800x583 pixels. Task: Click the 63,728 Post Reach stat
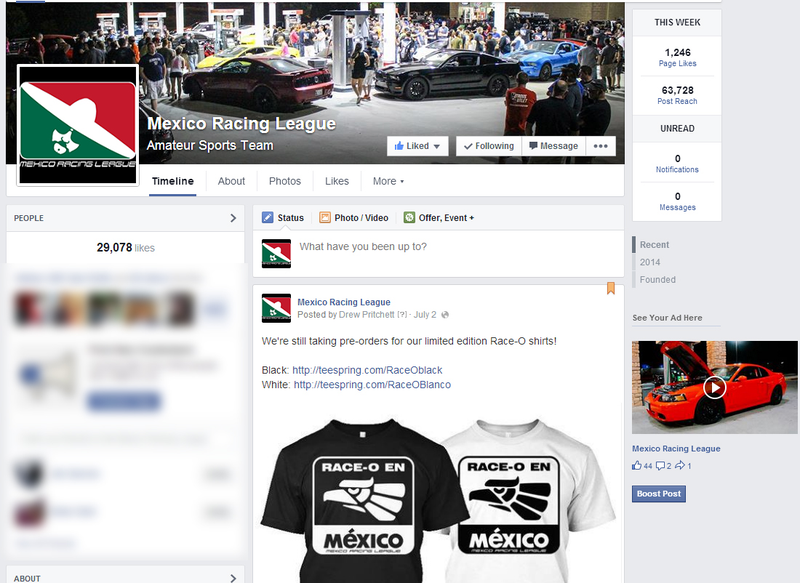(x=677, y=95)
